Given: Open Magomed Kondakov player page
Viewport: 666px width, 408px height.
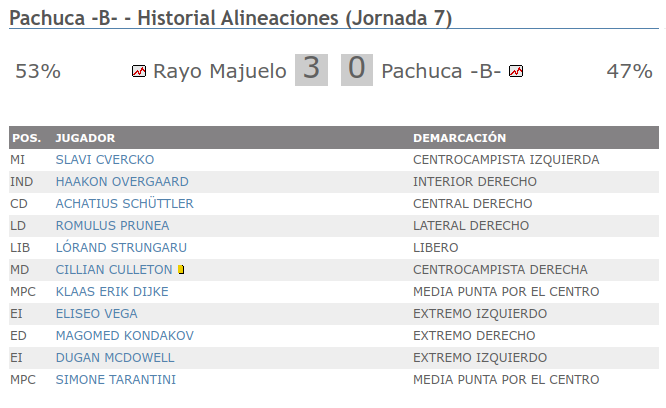Looking at the screenshot, I should tap(125, 336).
